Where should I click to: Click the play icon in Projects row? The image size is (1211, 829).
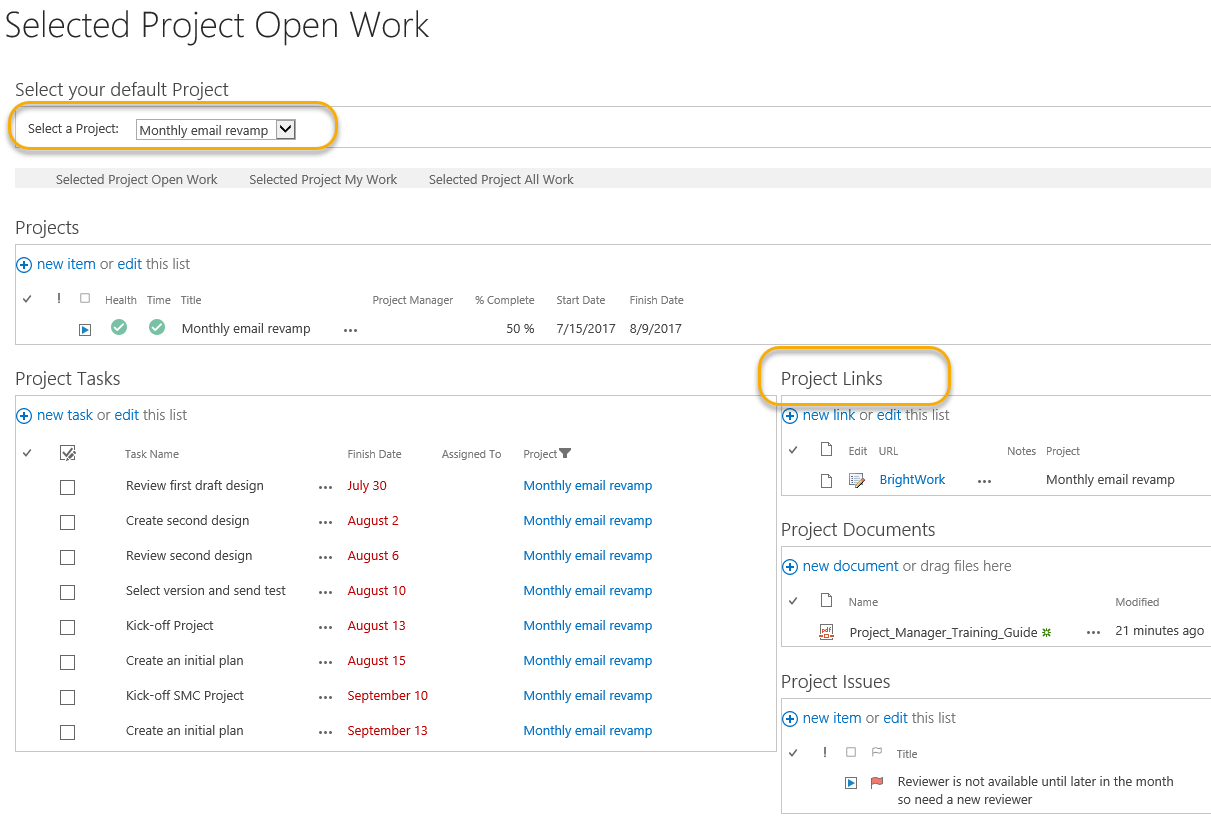[x=85, y=330]
